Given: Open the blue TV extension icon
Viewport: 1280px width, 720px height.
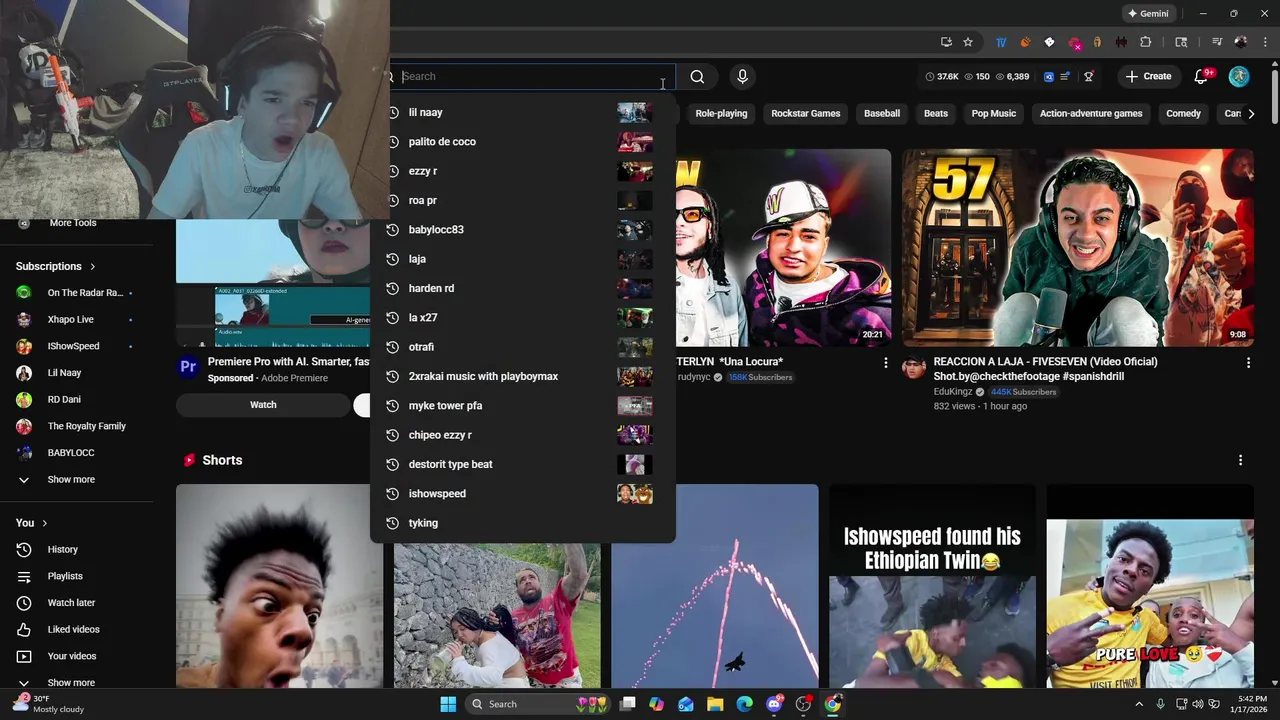Looking at the screenshot, I should 1001,42.
